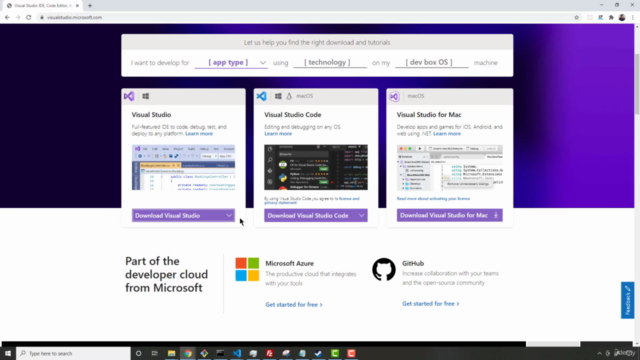The height and width of the screenshot is (360, 640).
Task: Close the Visual Studio IDE browser tab
Action: [77, 6]
